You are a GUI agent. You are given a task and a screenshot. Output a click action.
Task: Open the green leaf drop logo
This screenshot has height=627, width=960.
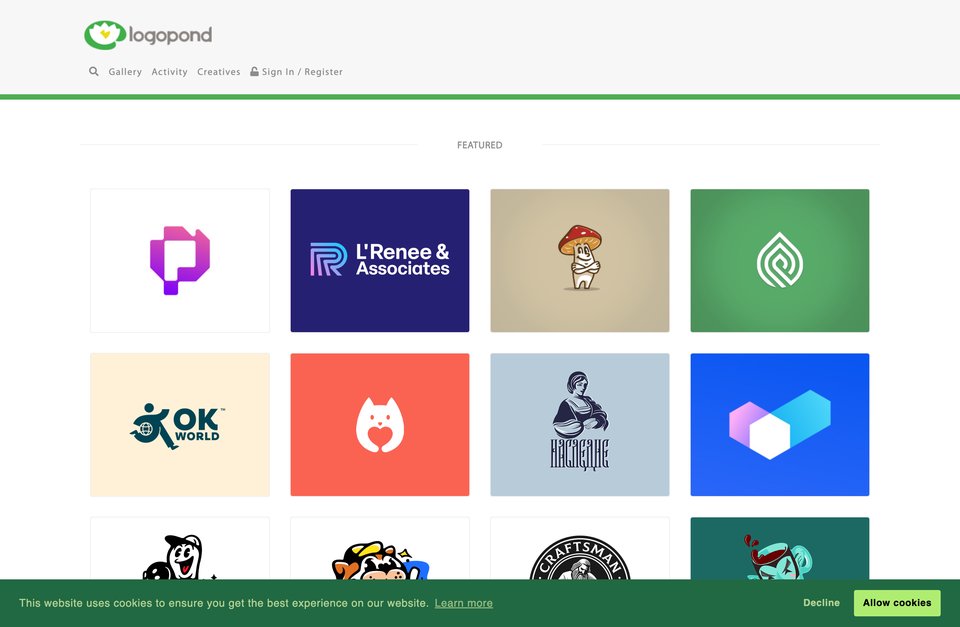click(780, 261)
